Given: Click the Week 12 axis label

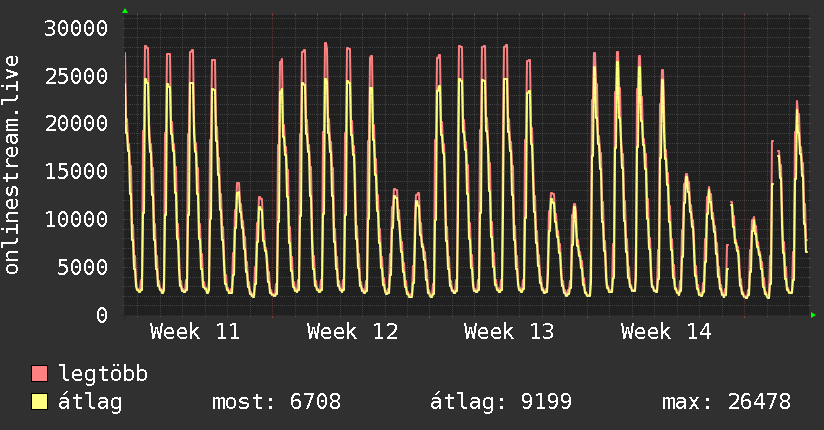Looking at the screenshot, I should (x=352, y=331).
